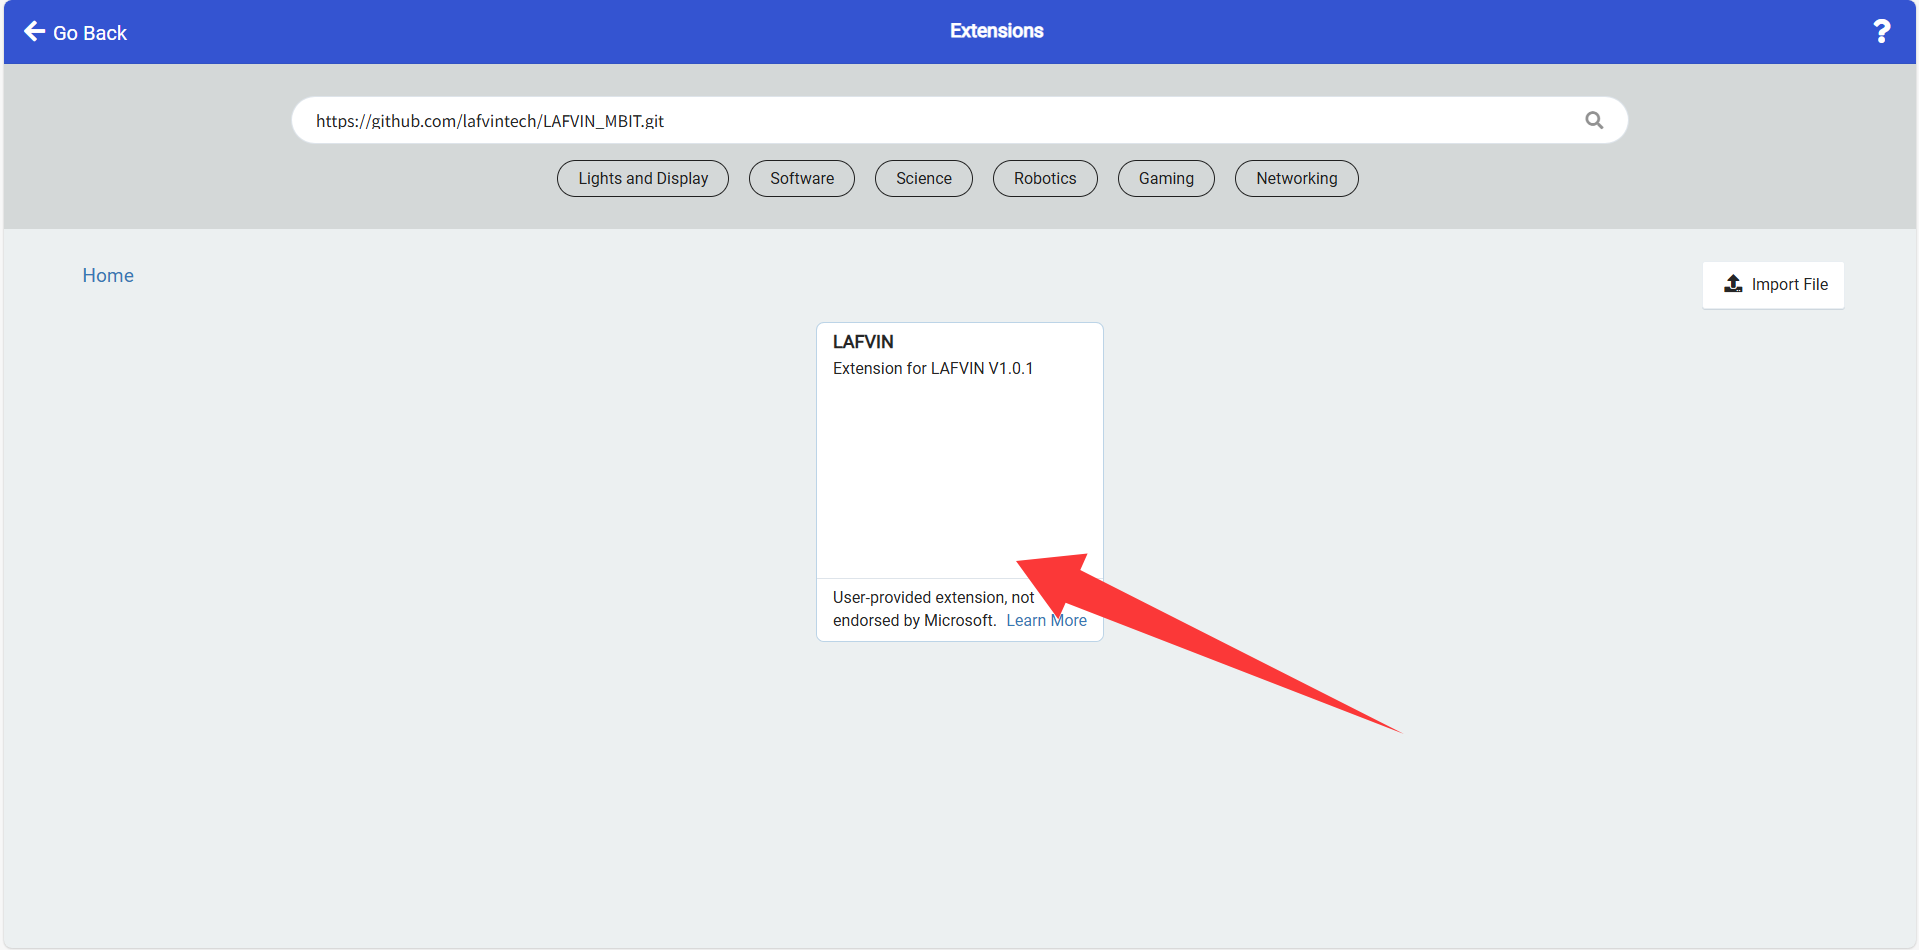Choose the Science category tag
This screenshot has width=1919, height=950.
click(x=924, y=178)
